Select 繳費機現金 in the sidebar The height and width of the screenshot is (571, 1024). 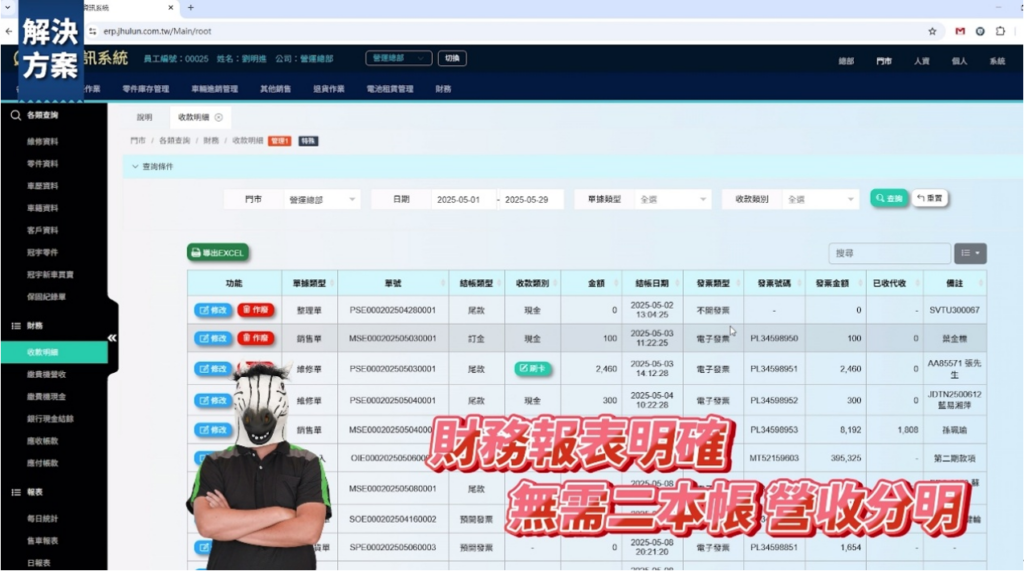click(x=50, y=396)
